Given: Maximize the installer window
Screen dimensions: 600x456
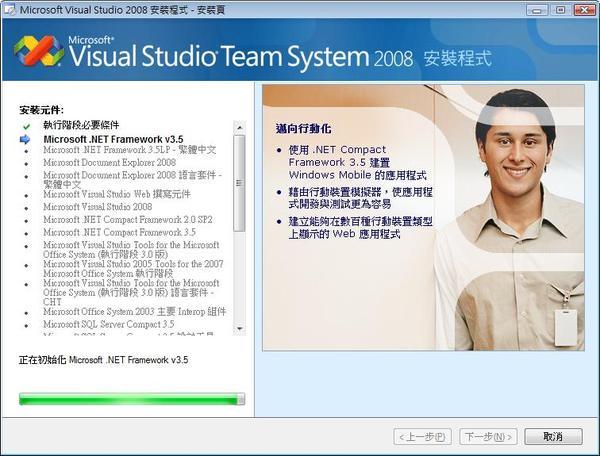Looking at the screenshot, I should pyautogui.click(x=560, y=10).
